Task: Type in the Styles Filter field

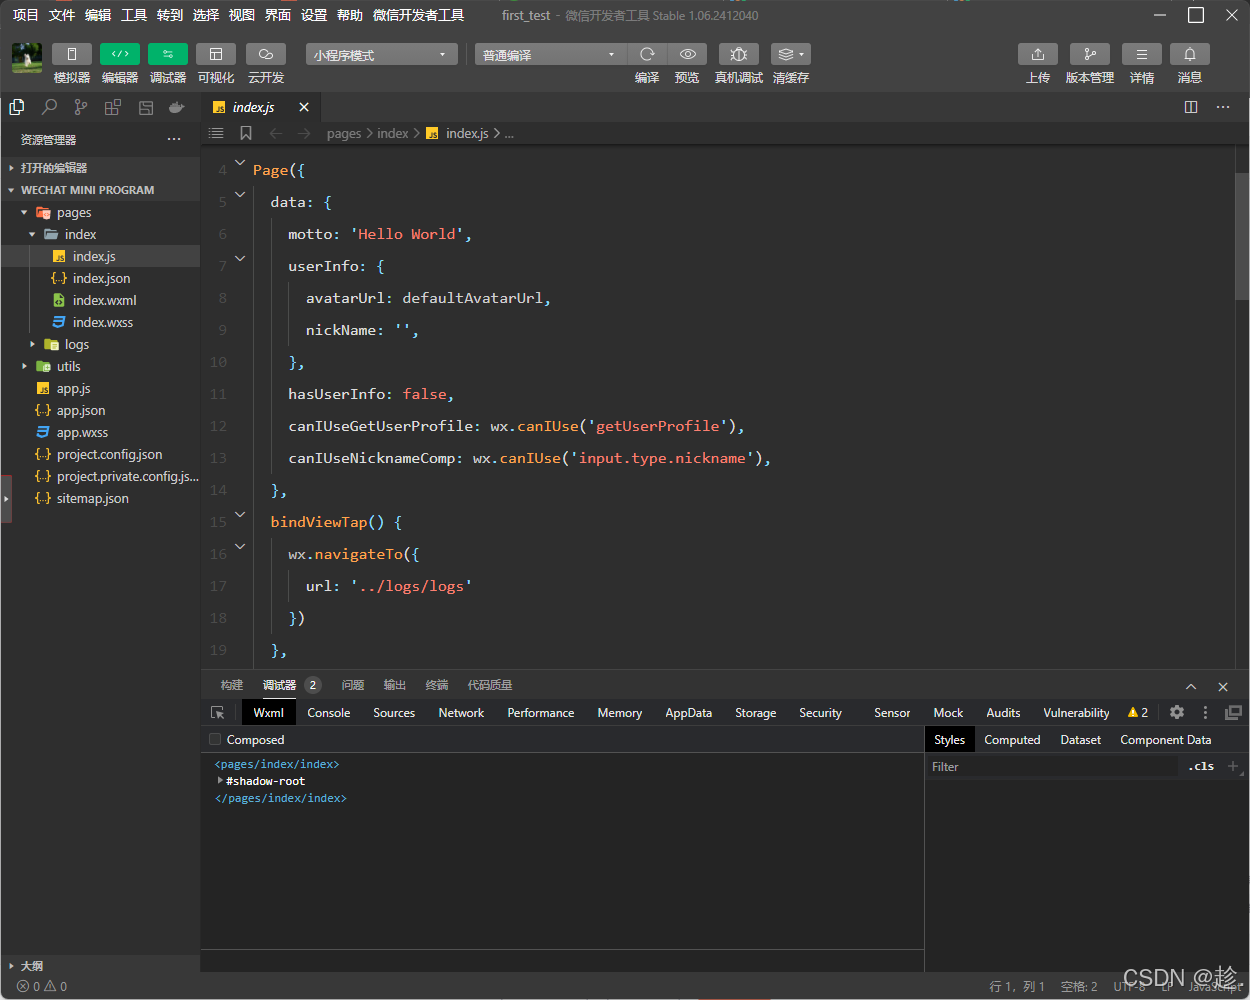Action: coord(1050,767)
